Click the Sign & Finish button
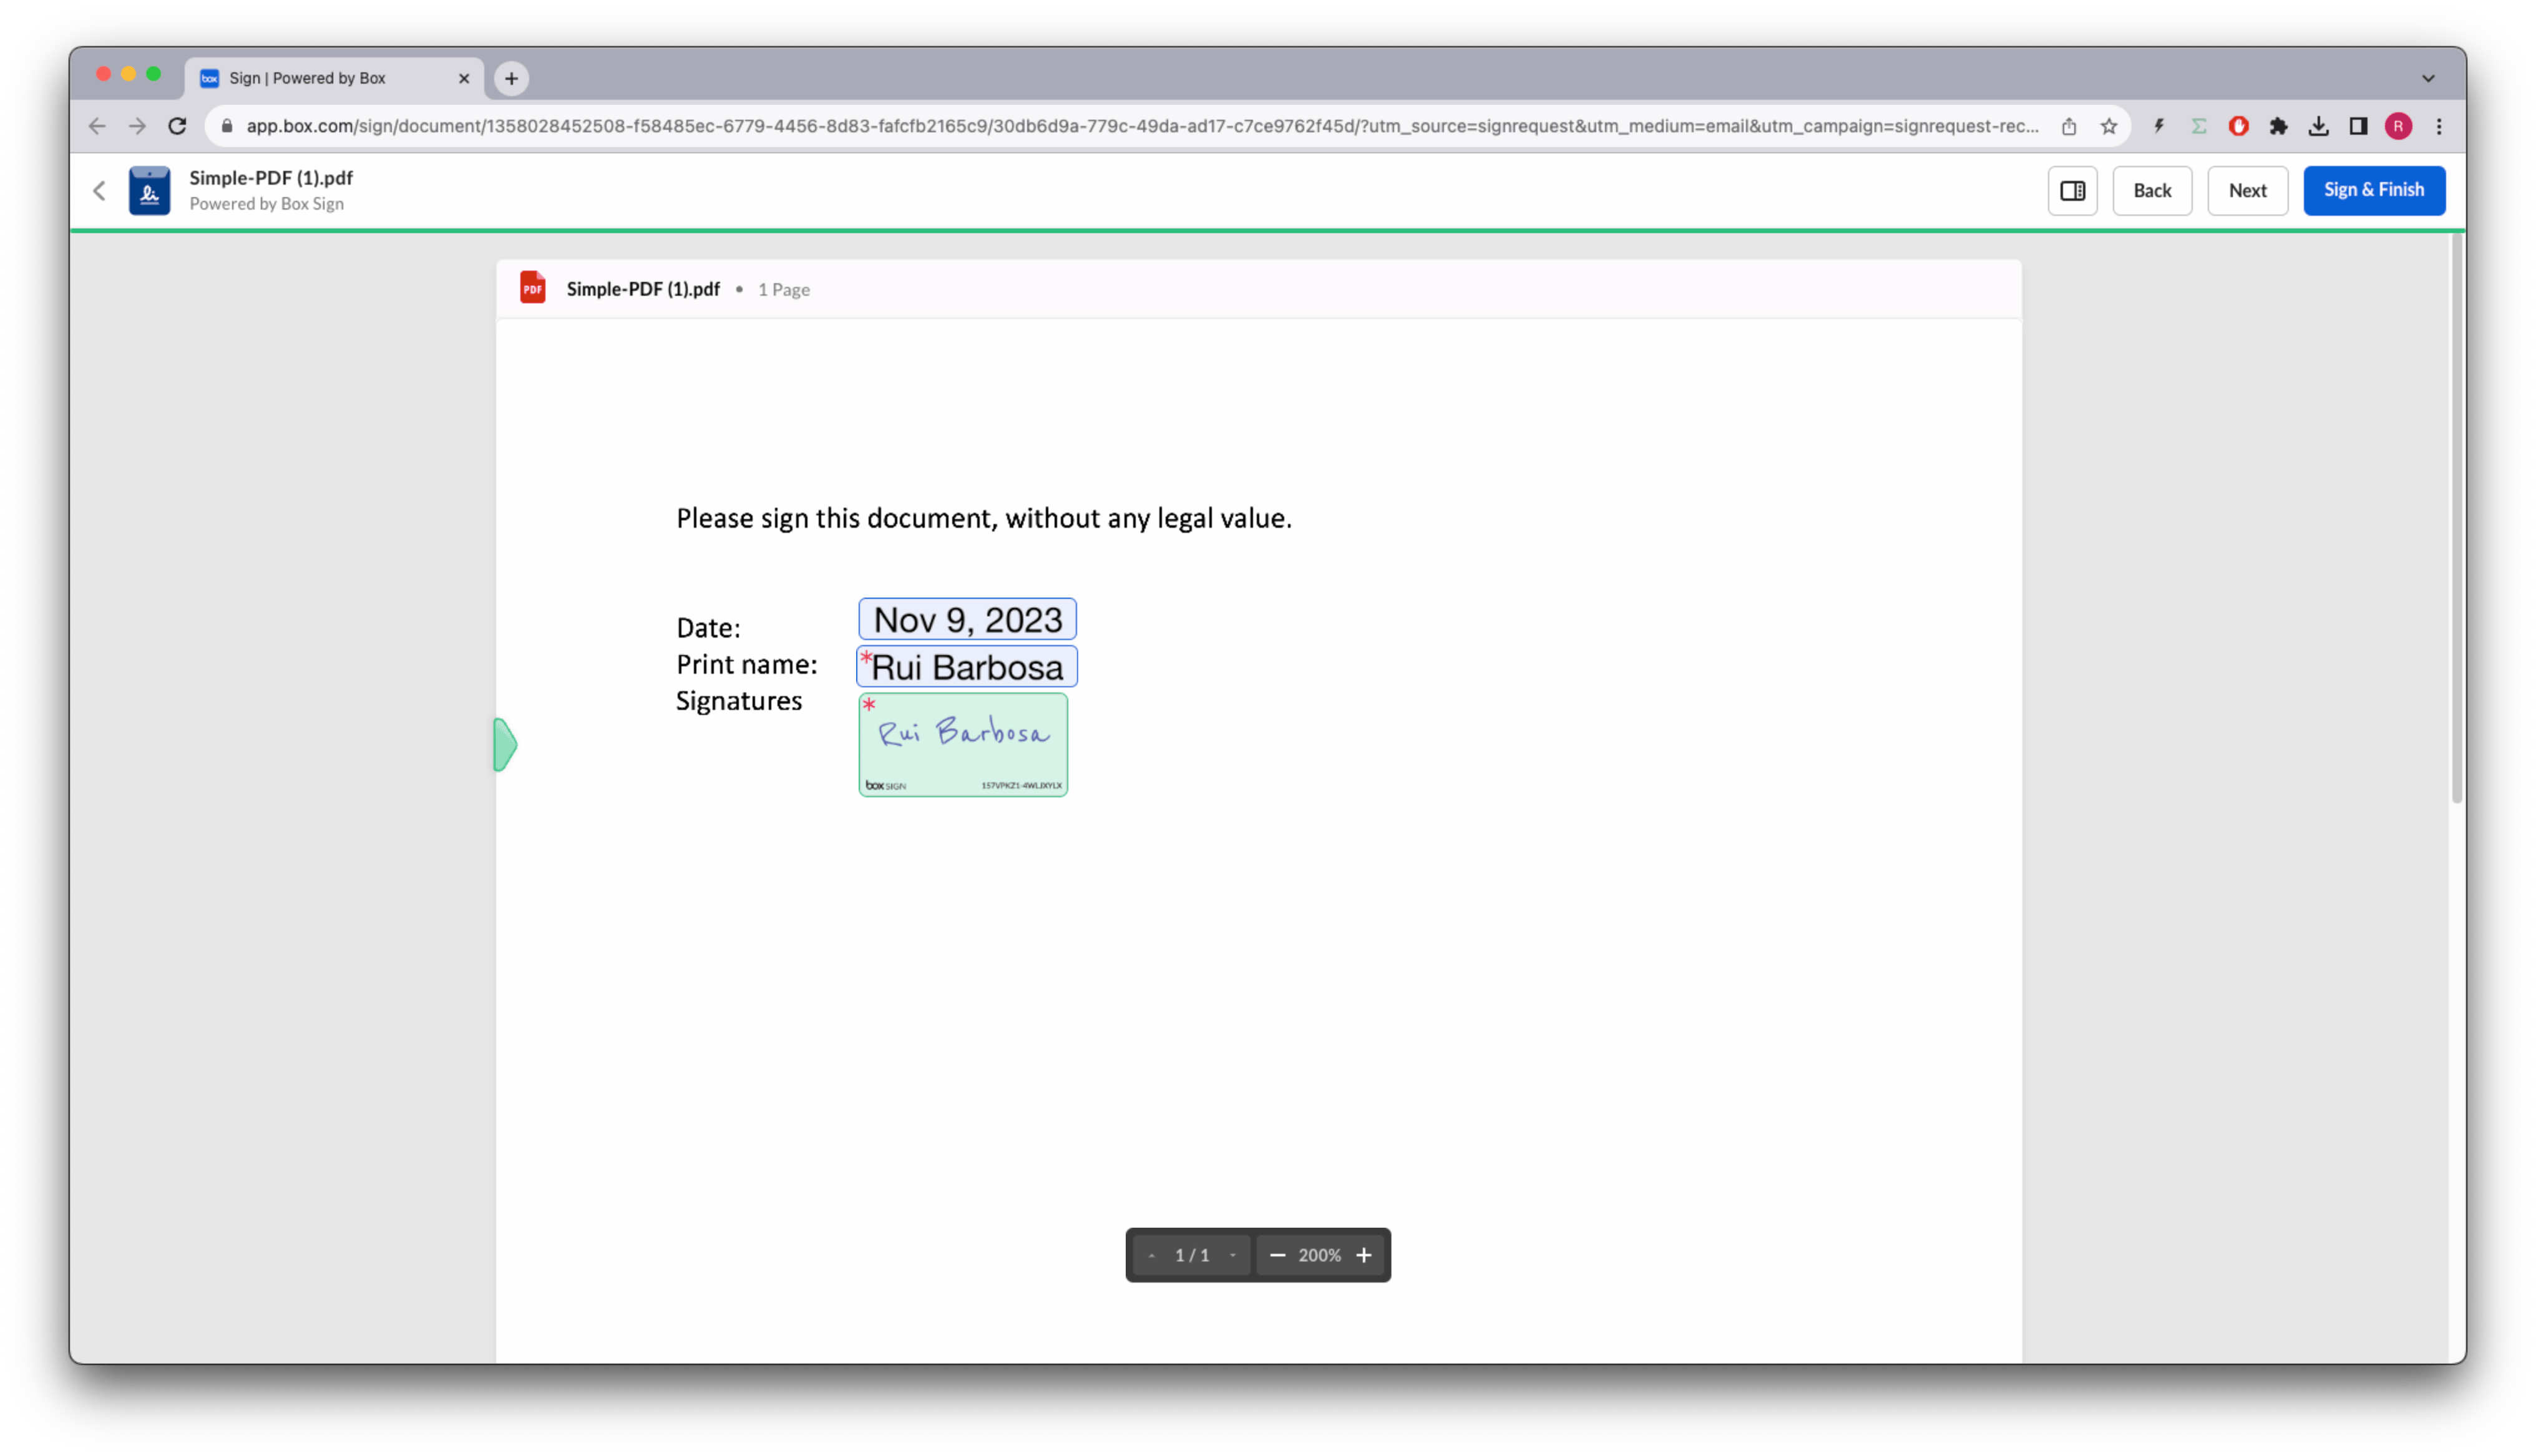The width and height of the screenshot is (2536, 1456). [2373, 190]
